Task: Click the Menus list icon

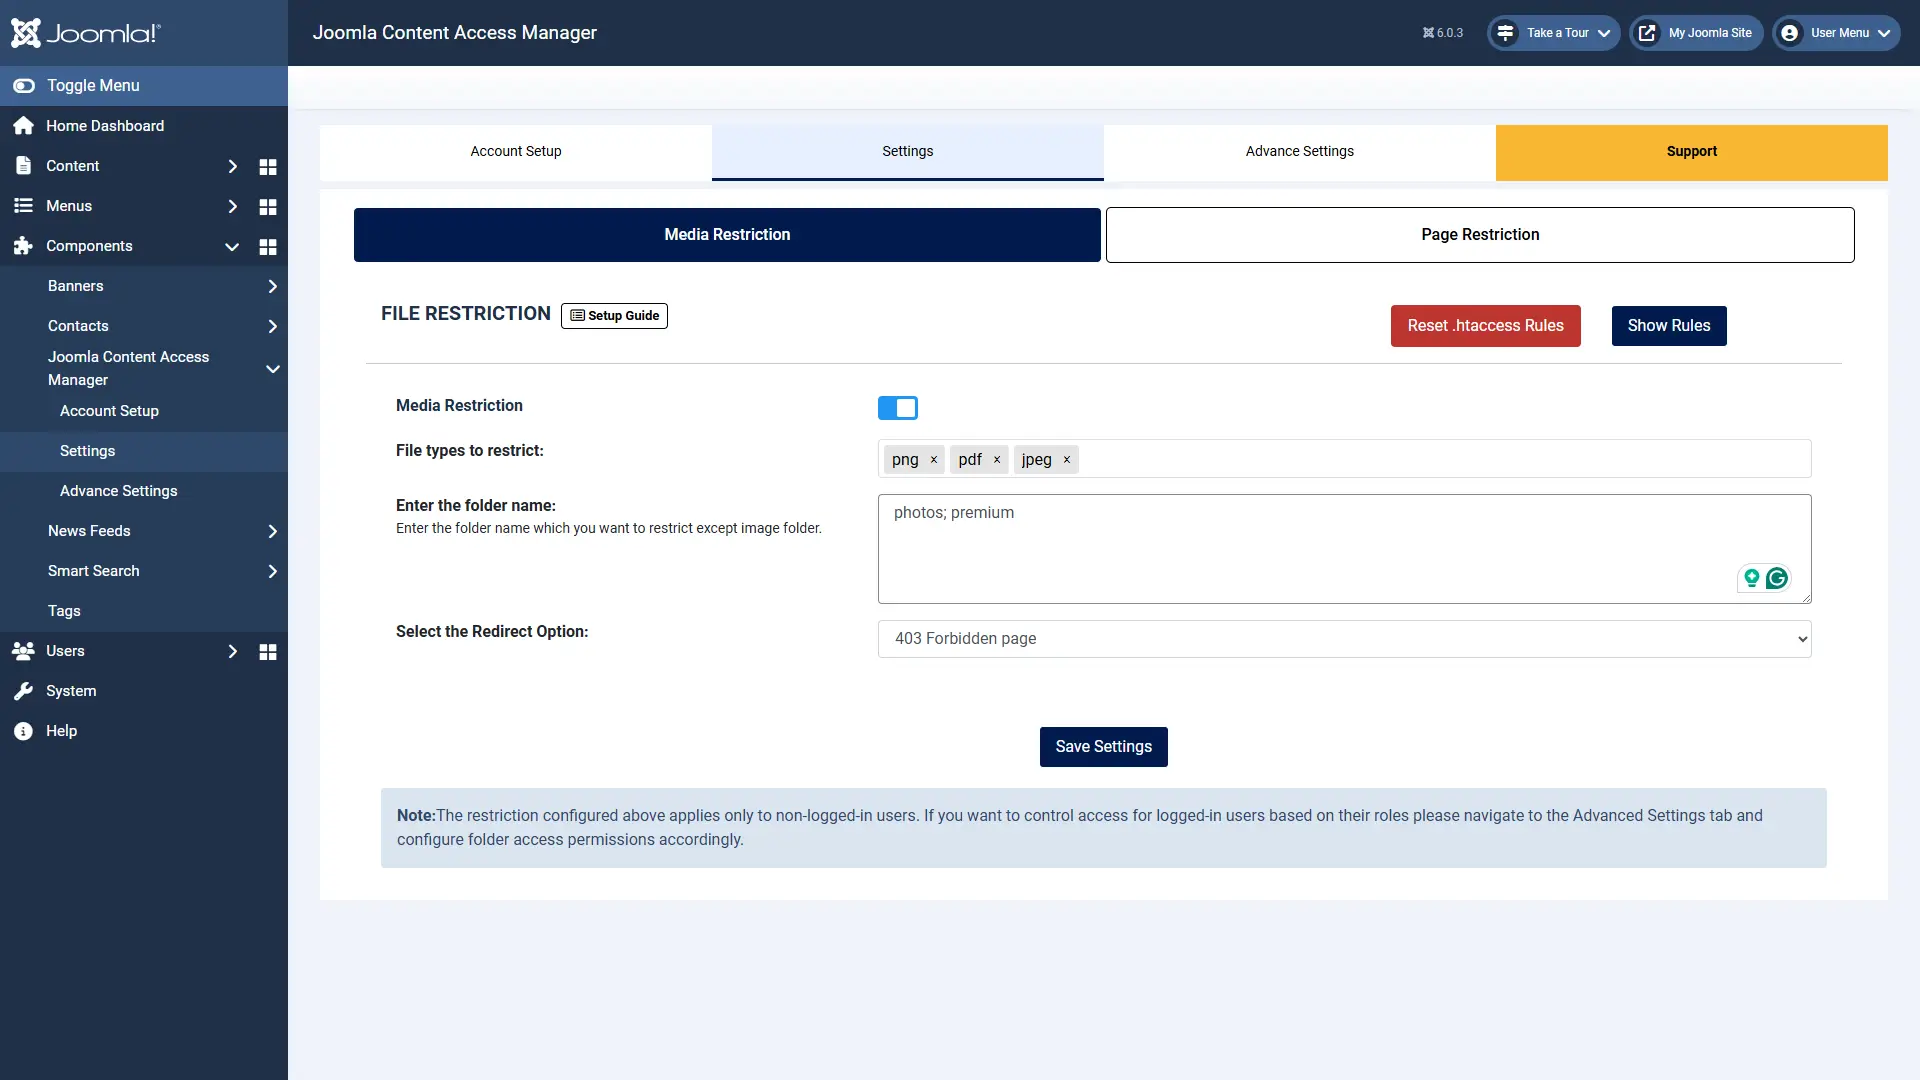Action: tap(24, 206)
